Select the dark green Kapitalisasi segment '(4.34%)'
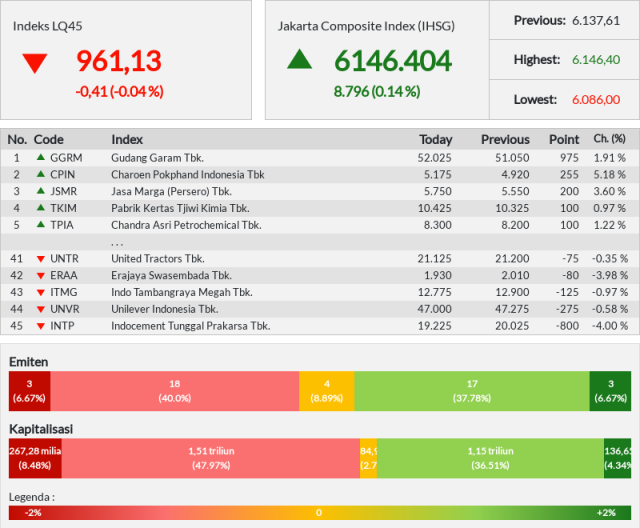Viewport: 640px width, 528px height. 618,458
